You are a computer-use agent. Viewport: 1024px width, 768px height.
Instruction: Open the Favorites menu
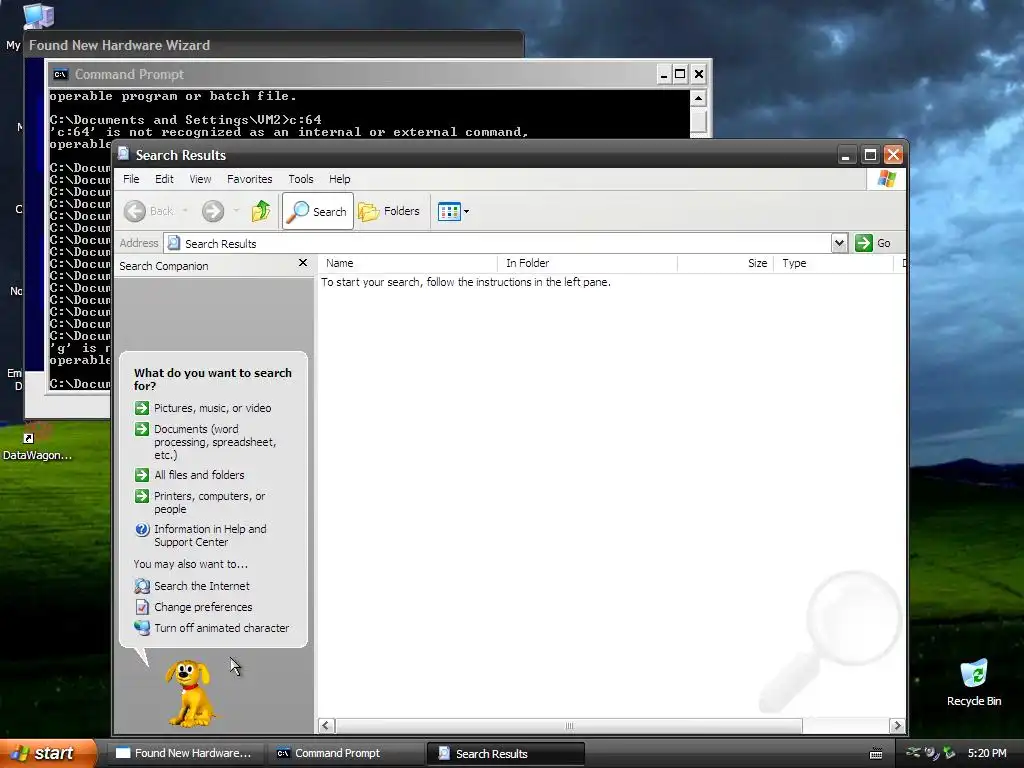pos(249,179)
